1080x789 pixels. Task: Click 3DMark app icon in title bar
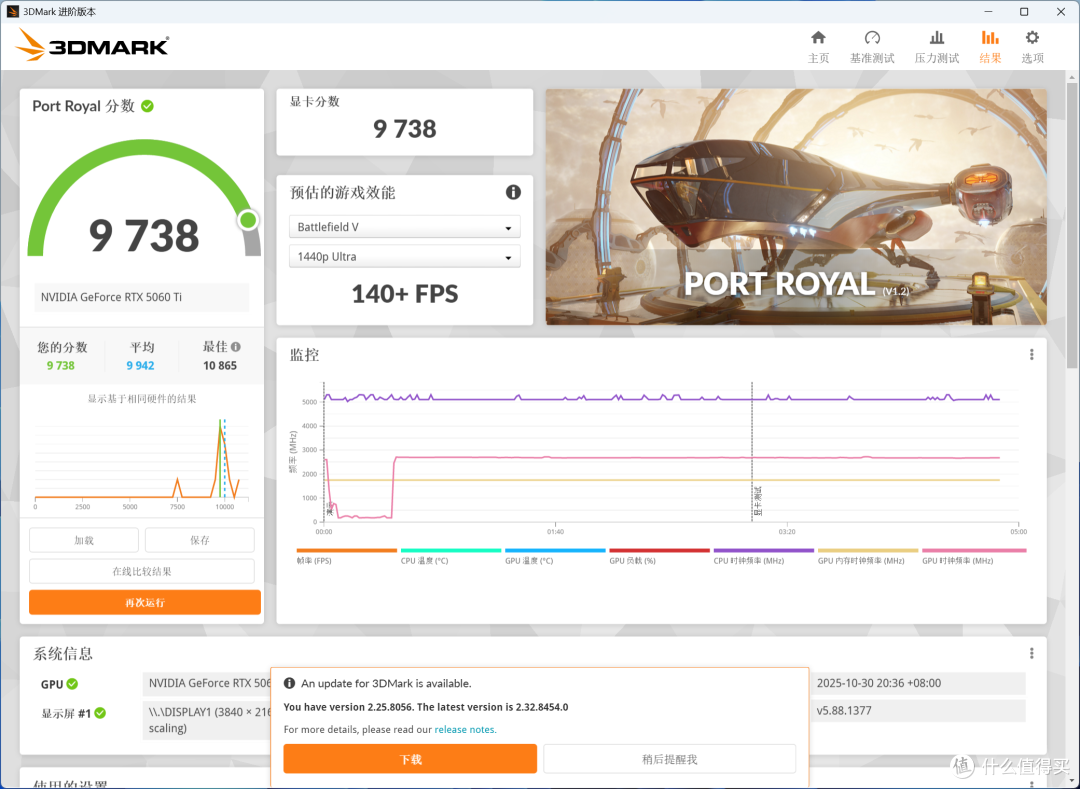(x=12, y=11)
